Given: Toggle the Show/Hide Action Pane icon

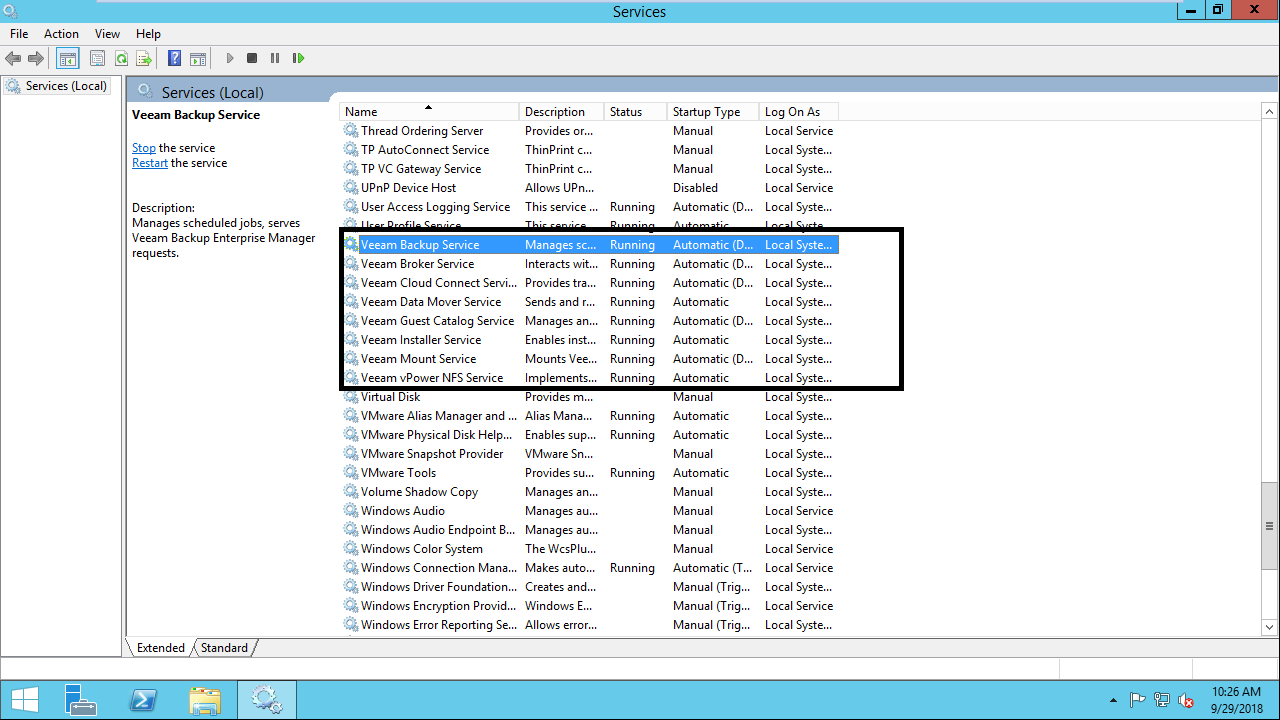Looking at the screenshot, I should click(198, 59).
